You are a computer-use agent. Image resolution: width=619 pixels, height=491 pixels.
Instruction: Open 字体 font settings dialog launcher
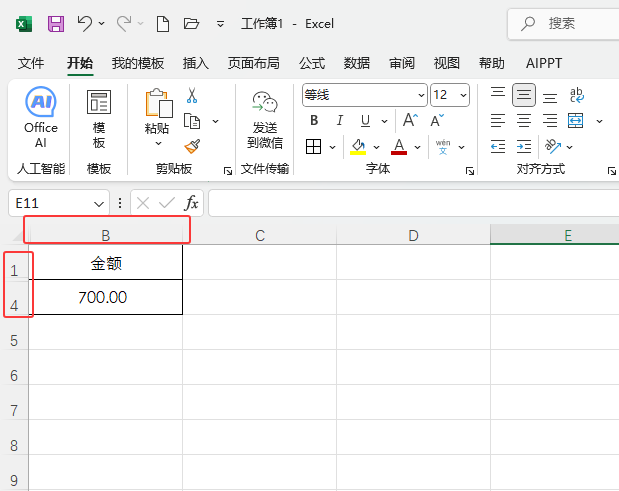470,171
